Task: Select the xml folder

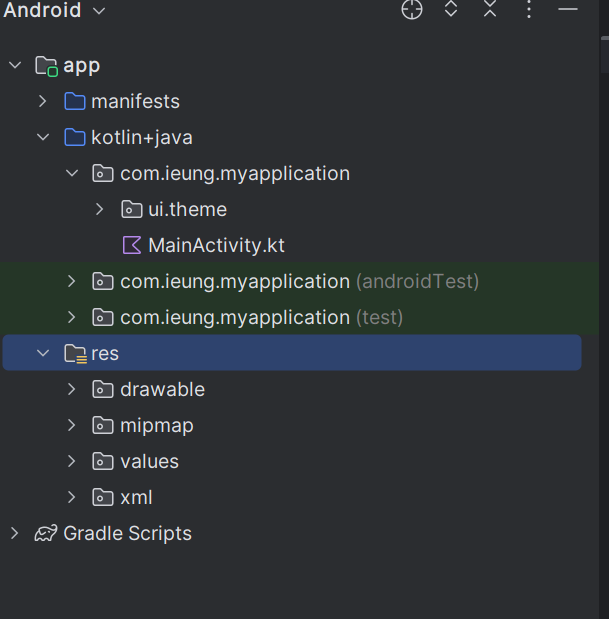Action: point(136,497)
